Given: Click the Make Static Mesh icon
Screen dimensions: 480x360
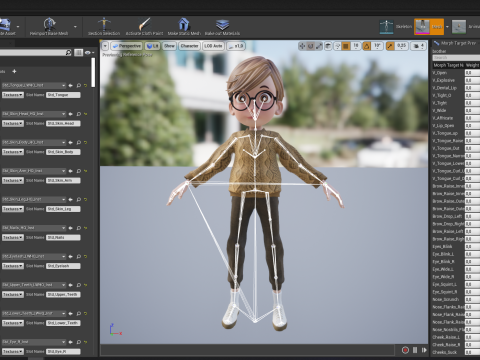Looking at the screenshot, I should (x=184, y=24).
